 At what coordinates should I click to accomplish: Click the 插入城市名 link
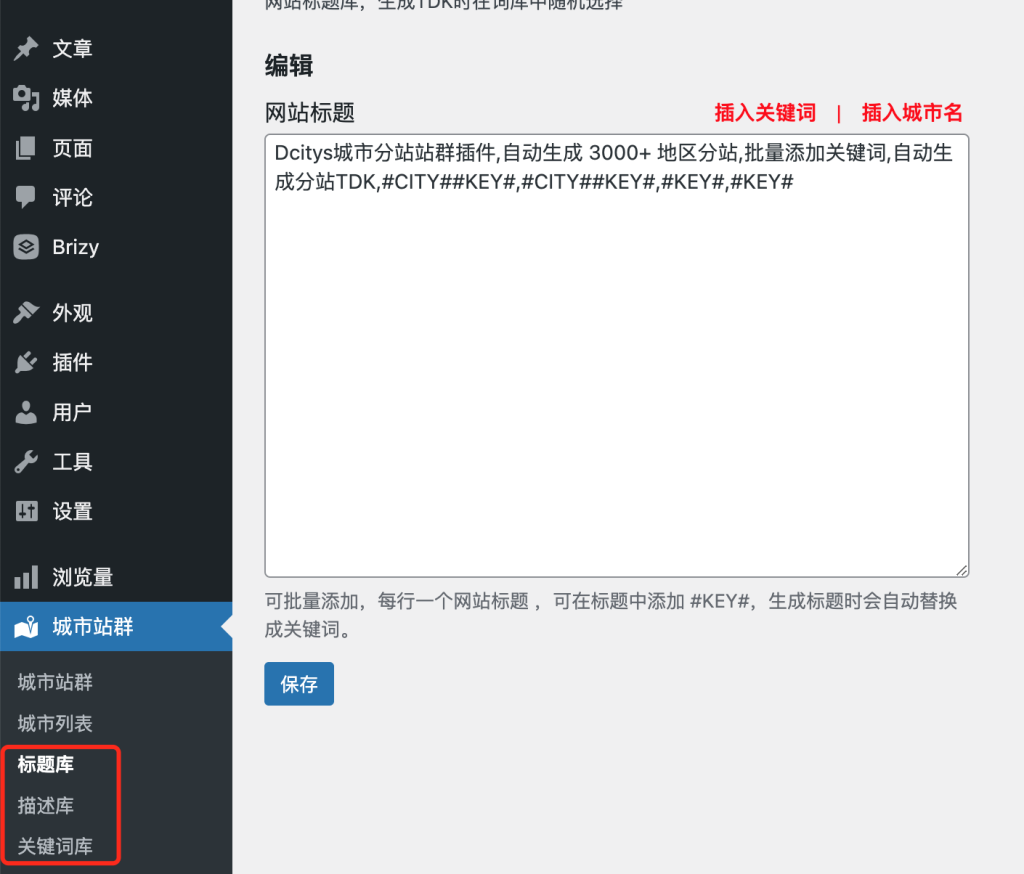[912, 113]
